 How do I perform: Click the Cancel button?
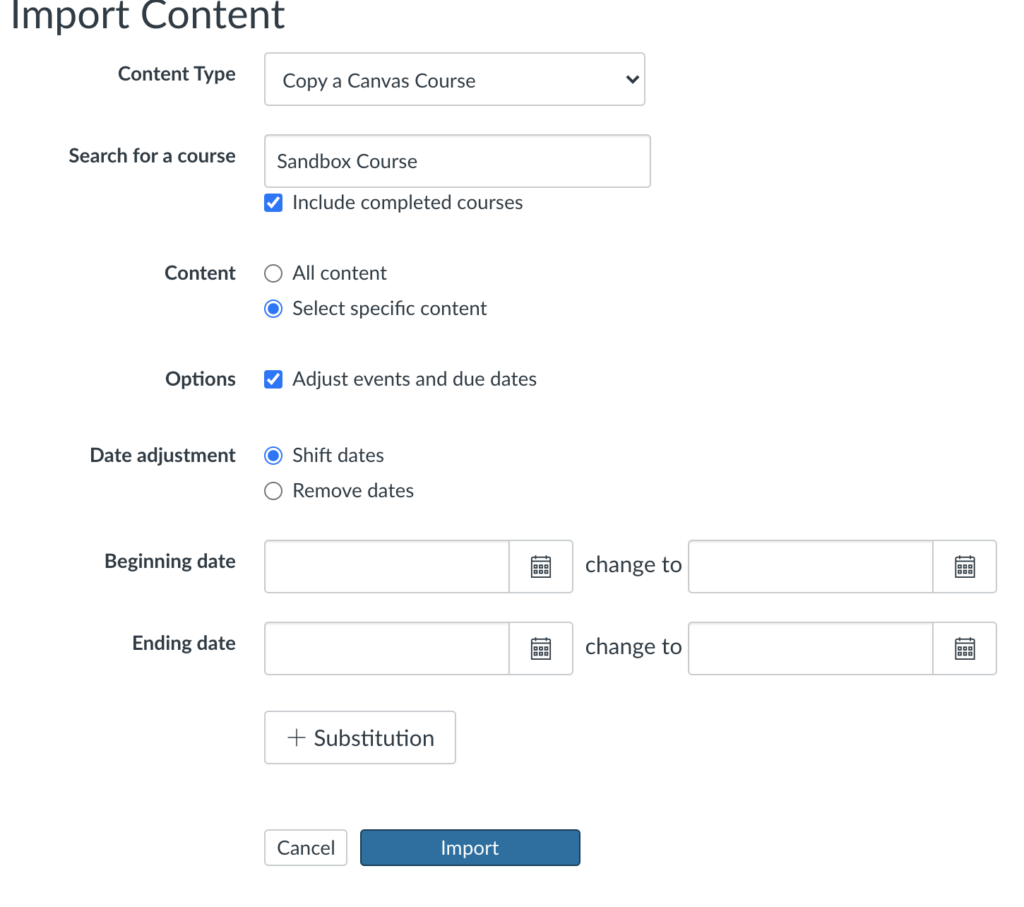306,848
